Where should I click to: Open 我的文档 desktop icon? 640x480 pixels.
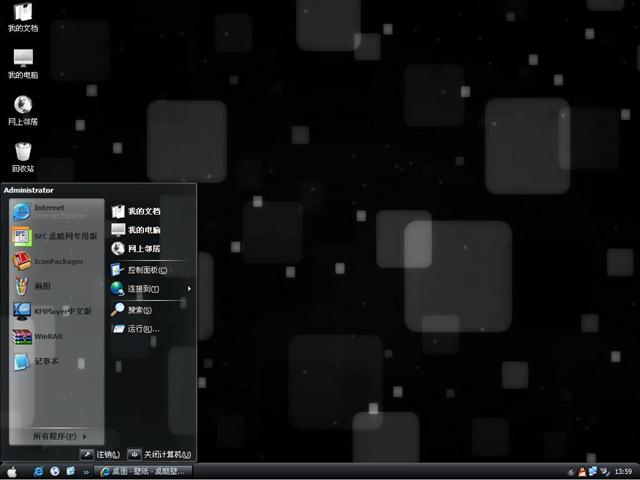(x=23, y=17)
